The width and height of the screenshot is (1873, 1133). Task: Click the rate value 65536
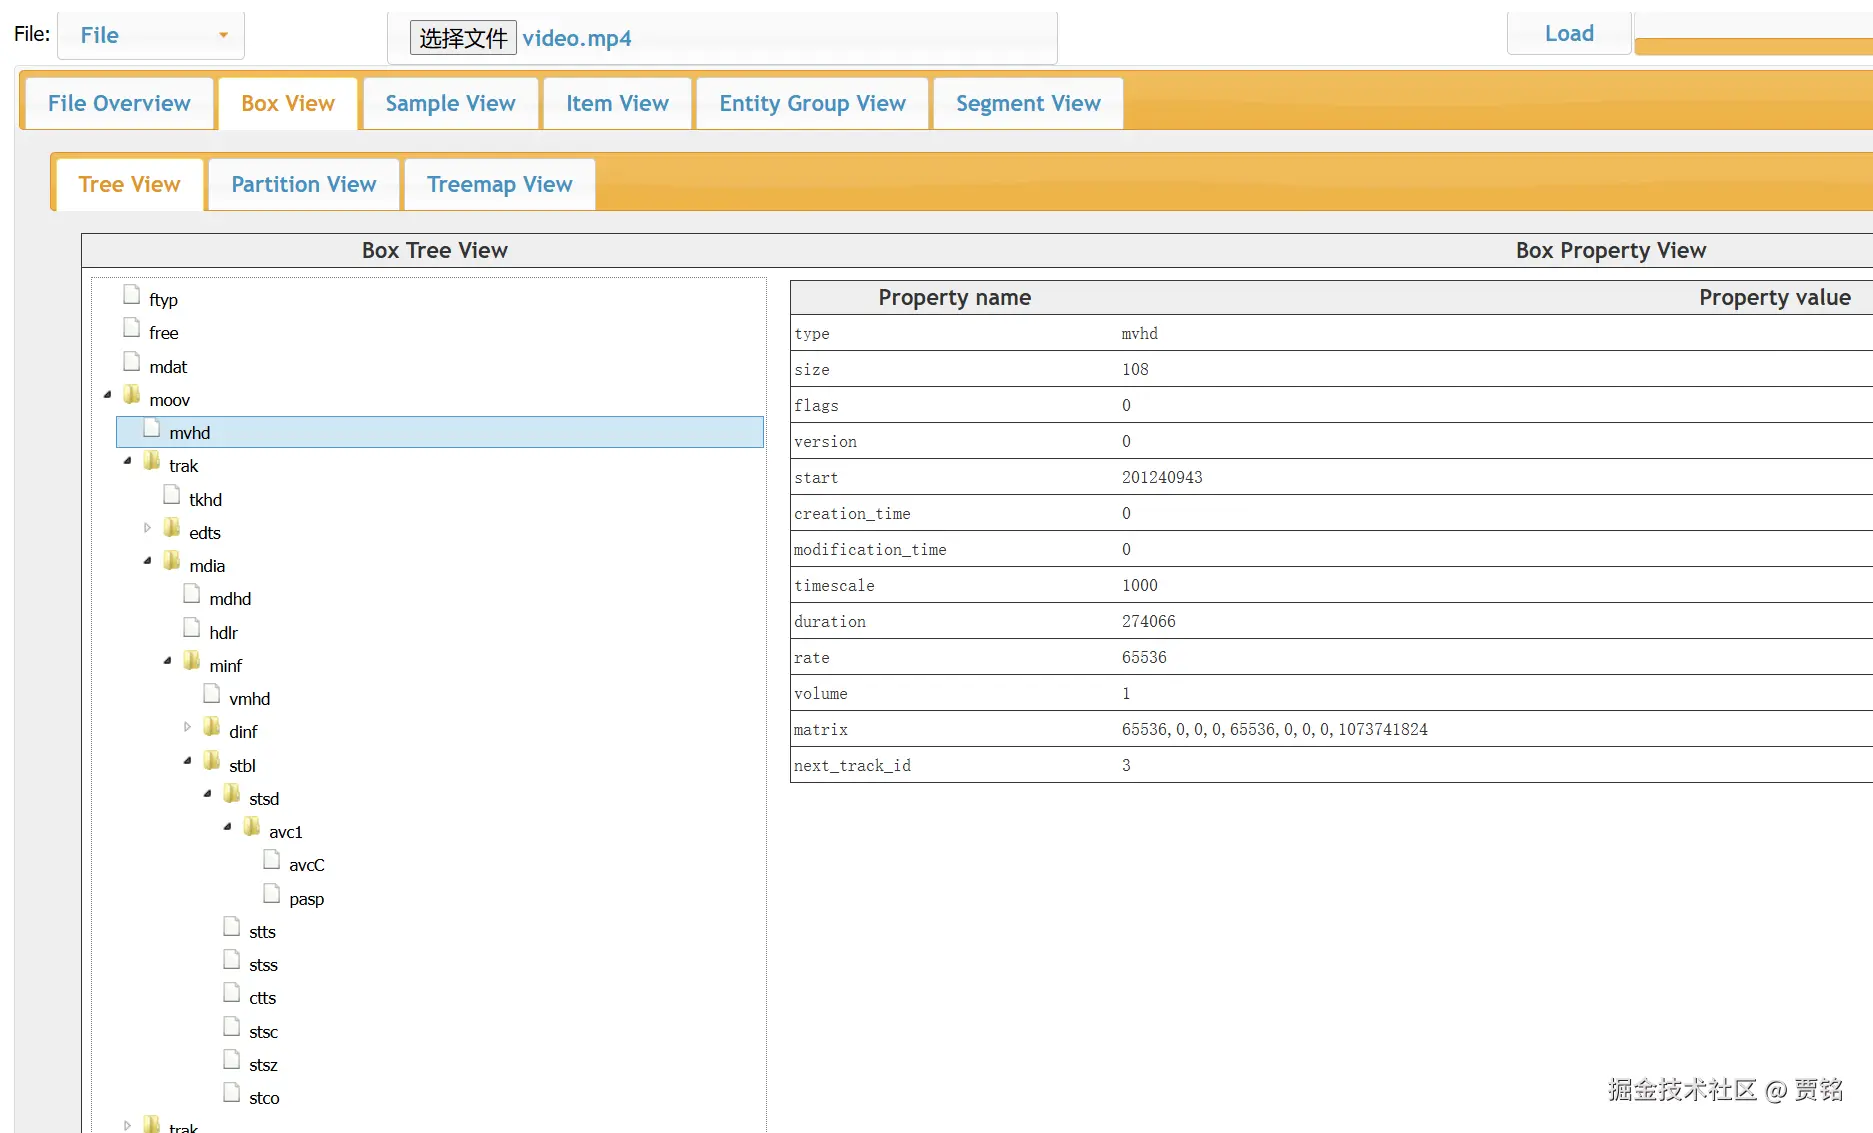pyautogui.click(x=1144, y=658)
